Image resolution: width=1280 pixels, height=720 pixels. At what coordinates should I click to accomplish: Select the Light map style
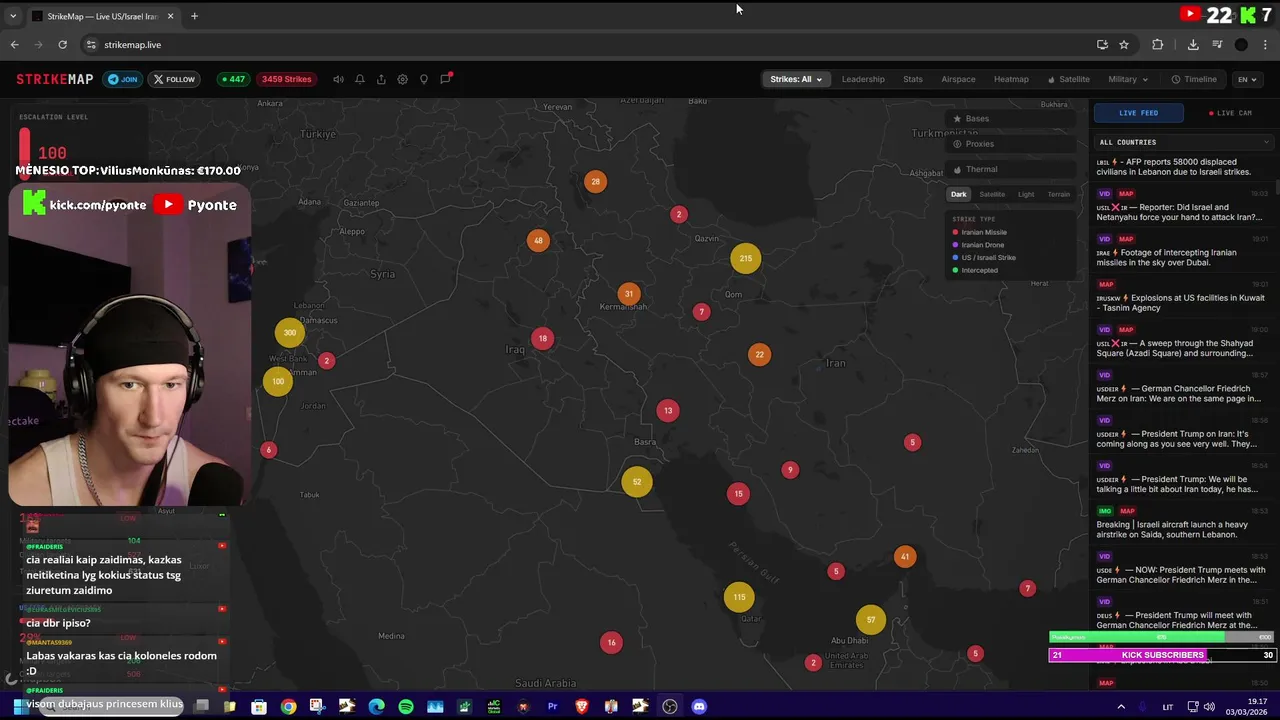click(x=1026, y=194)
